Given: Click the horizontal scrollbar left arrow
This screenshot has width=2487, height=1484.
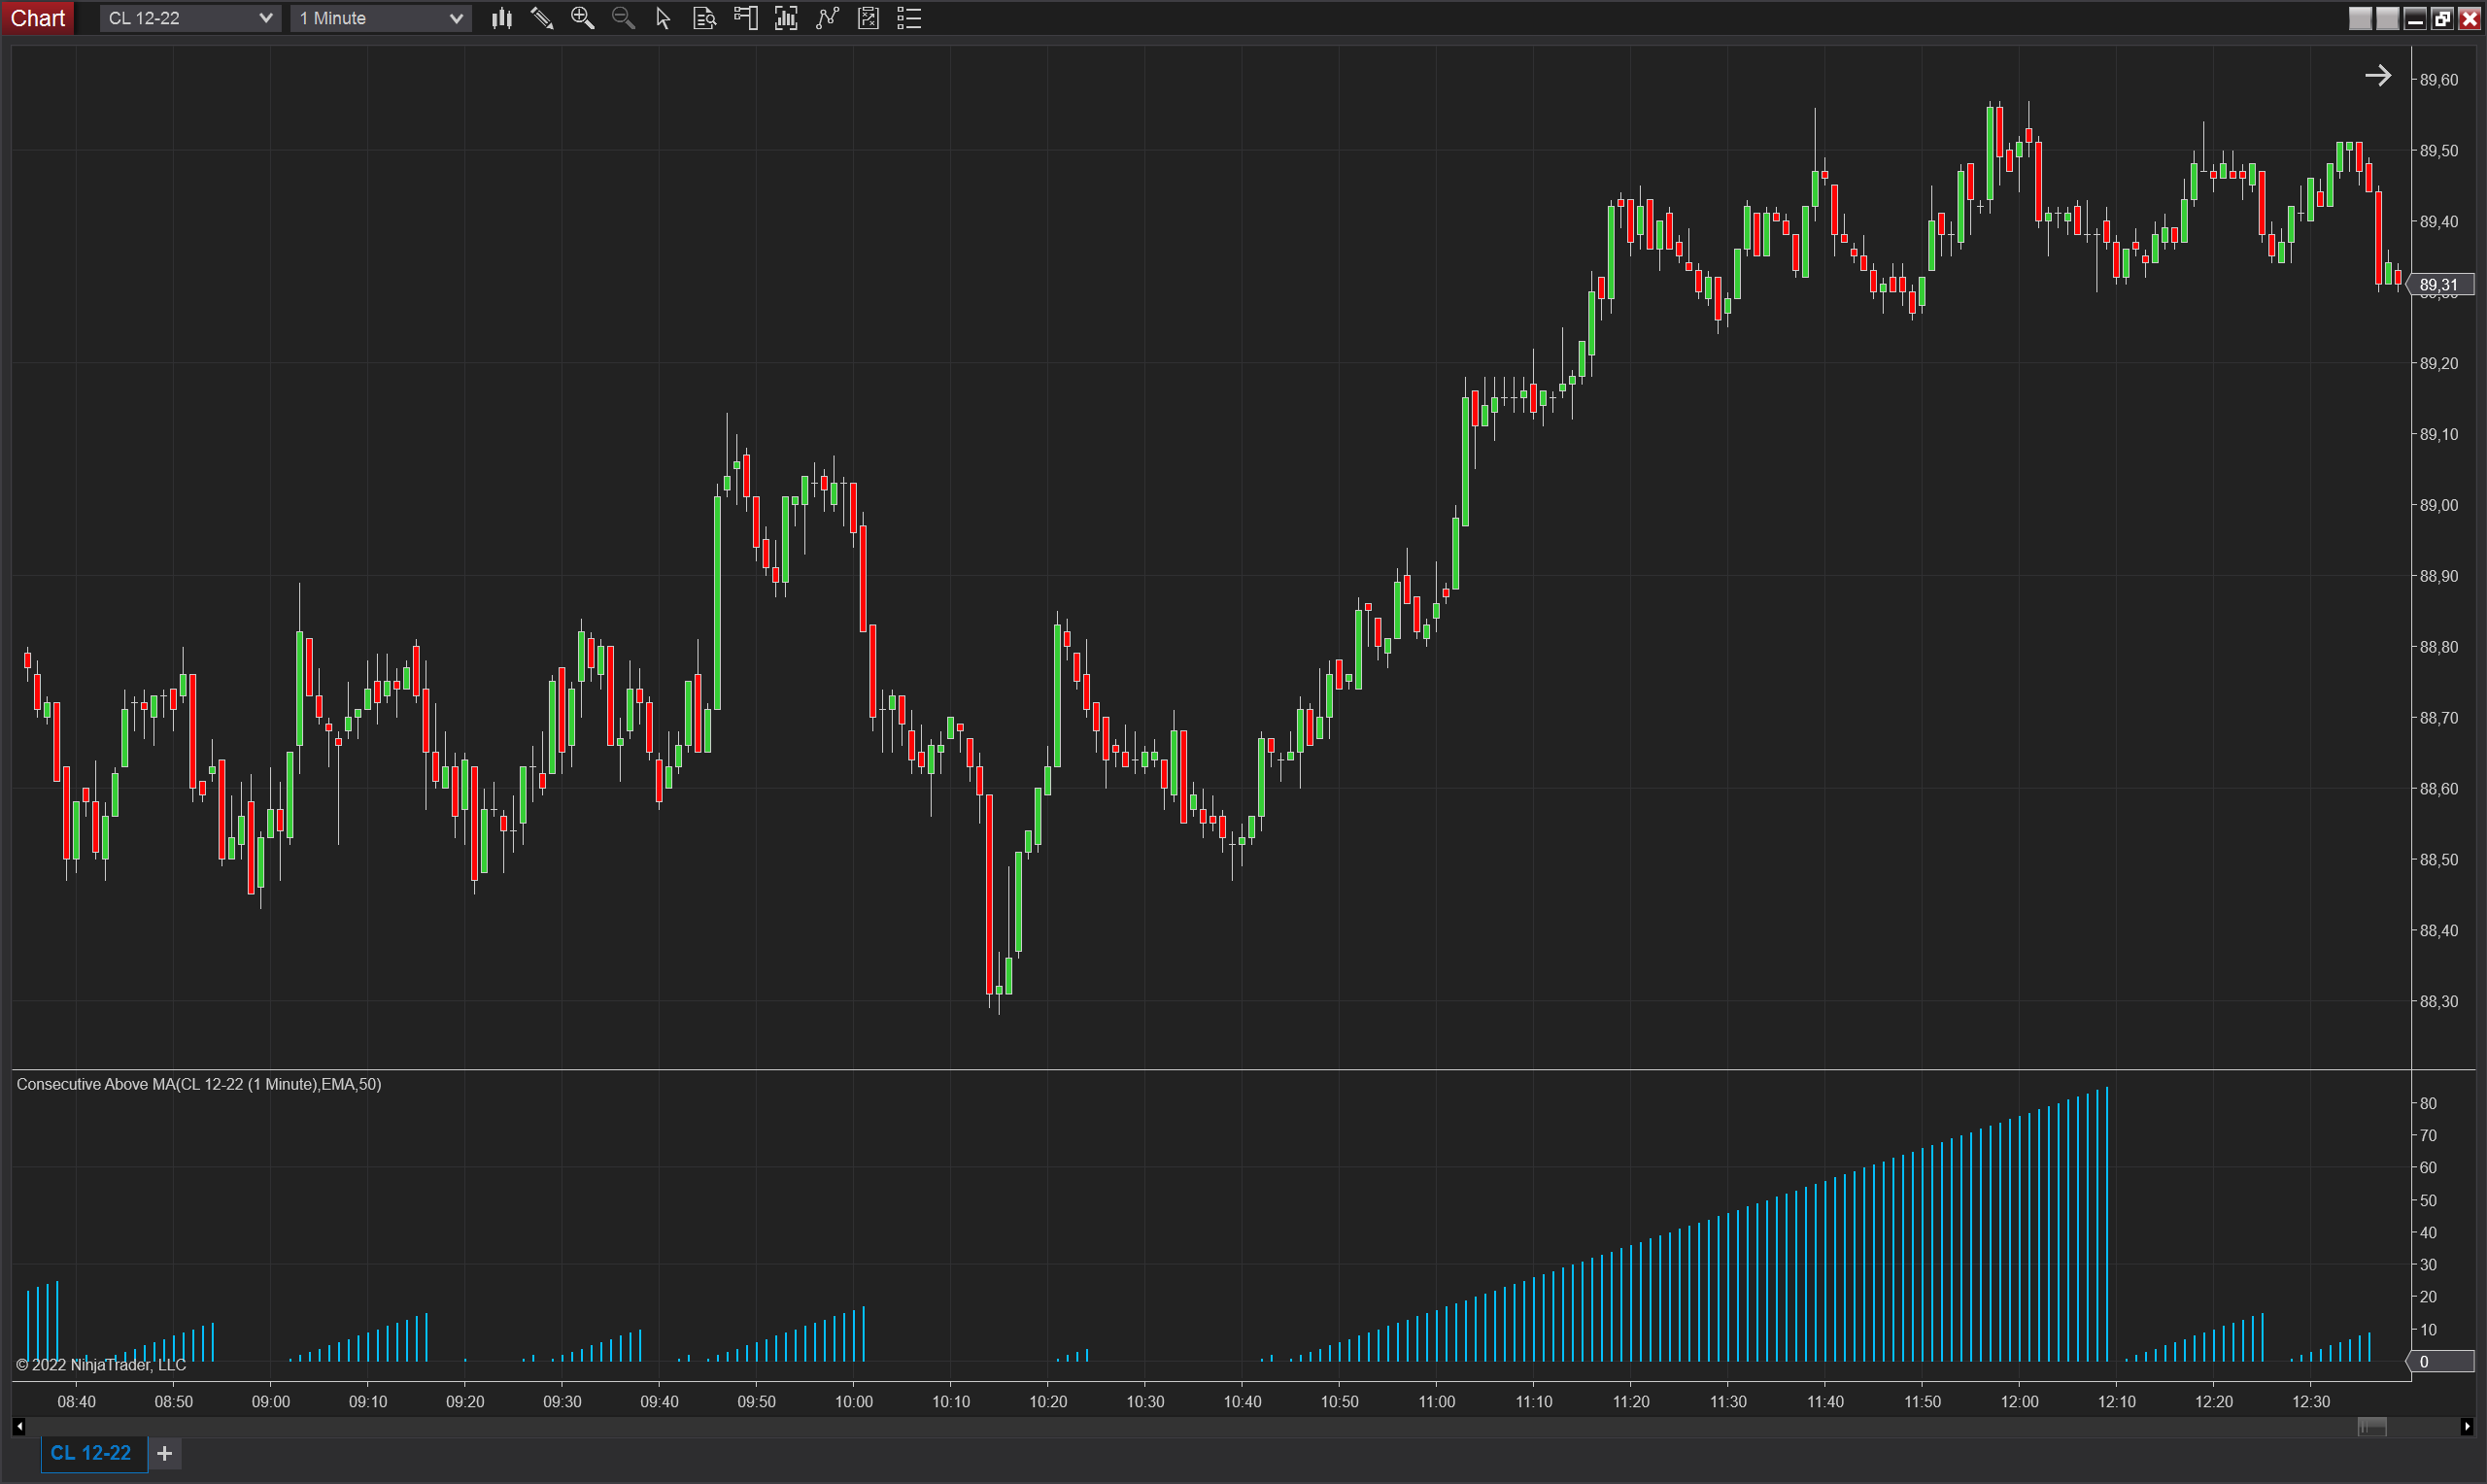Looking at the screenshot, I should click(x=19, y=1427).
